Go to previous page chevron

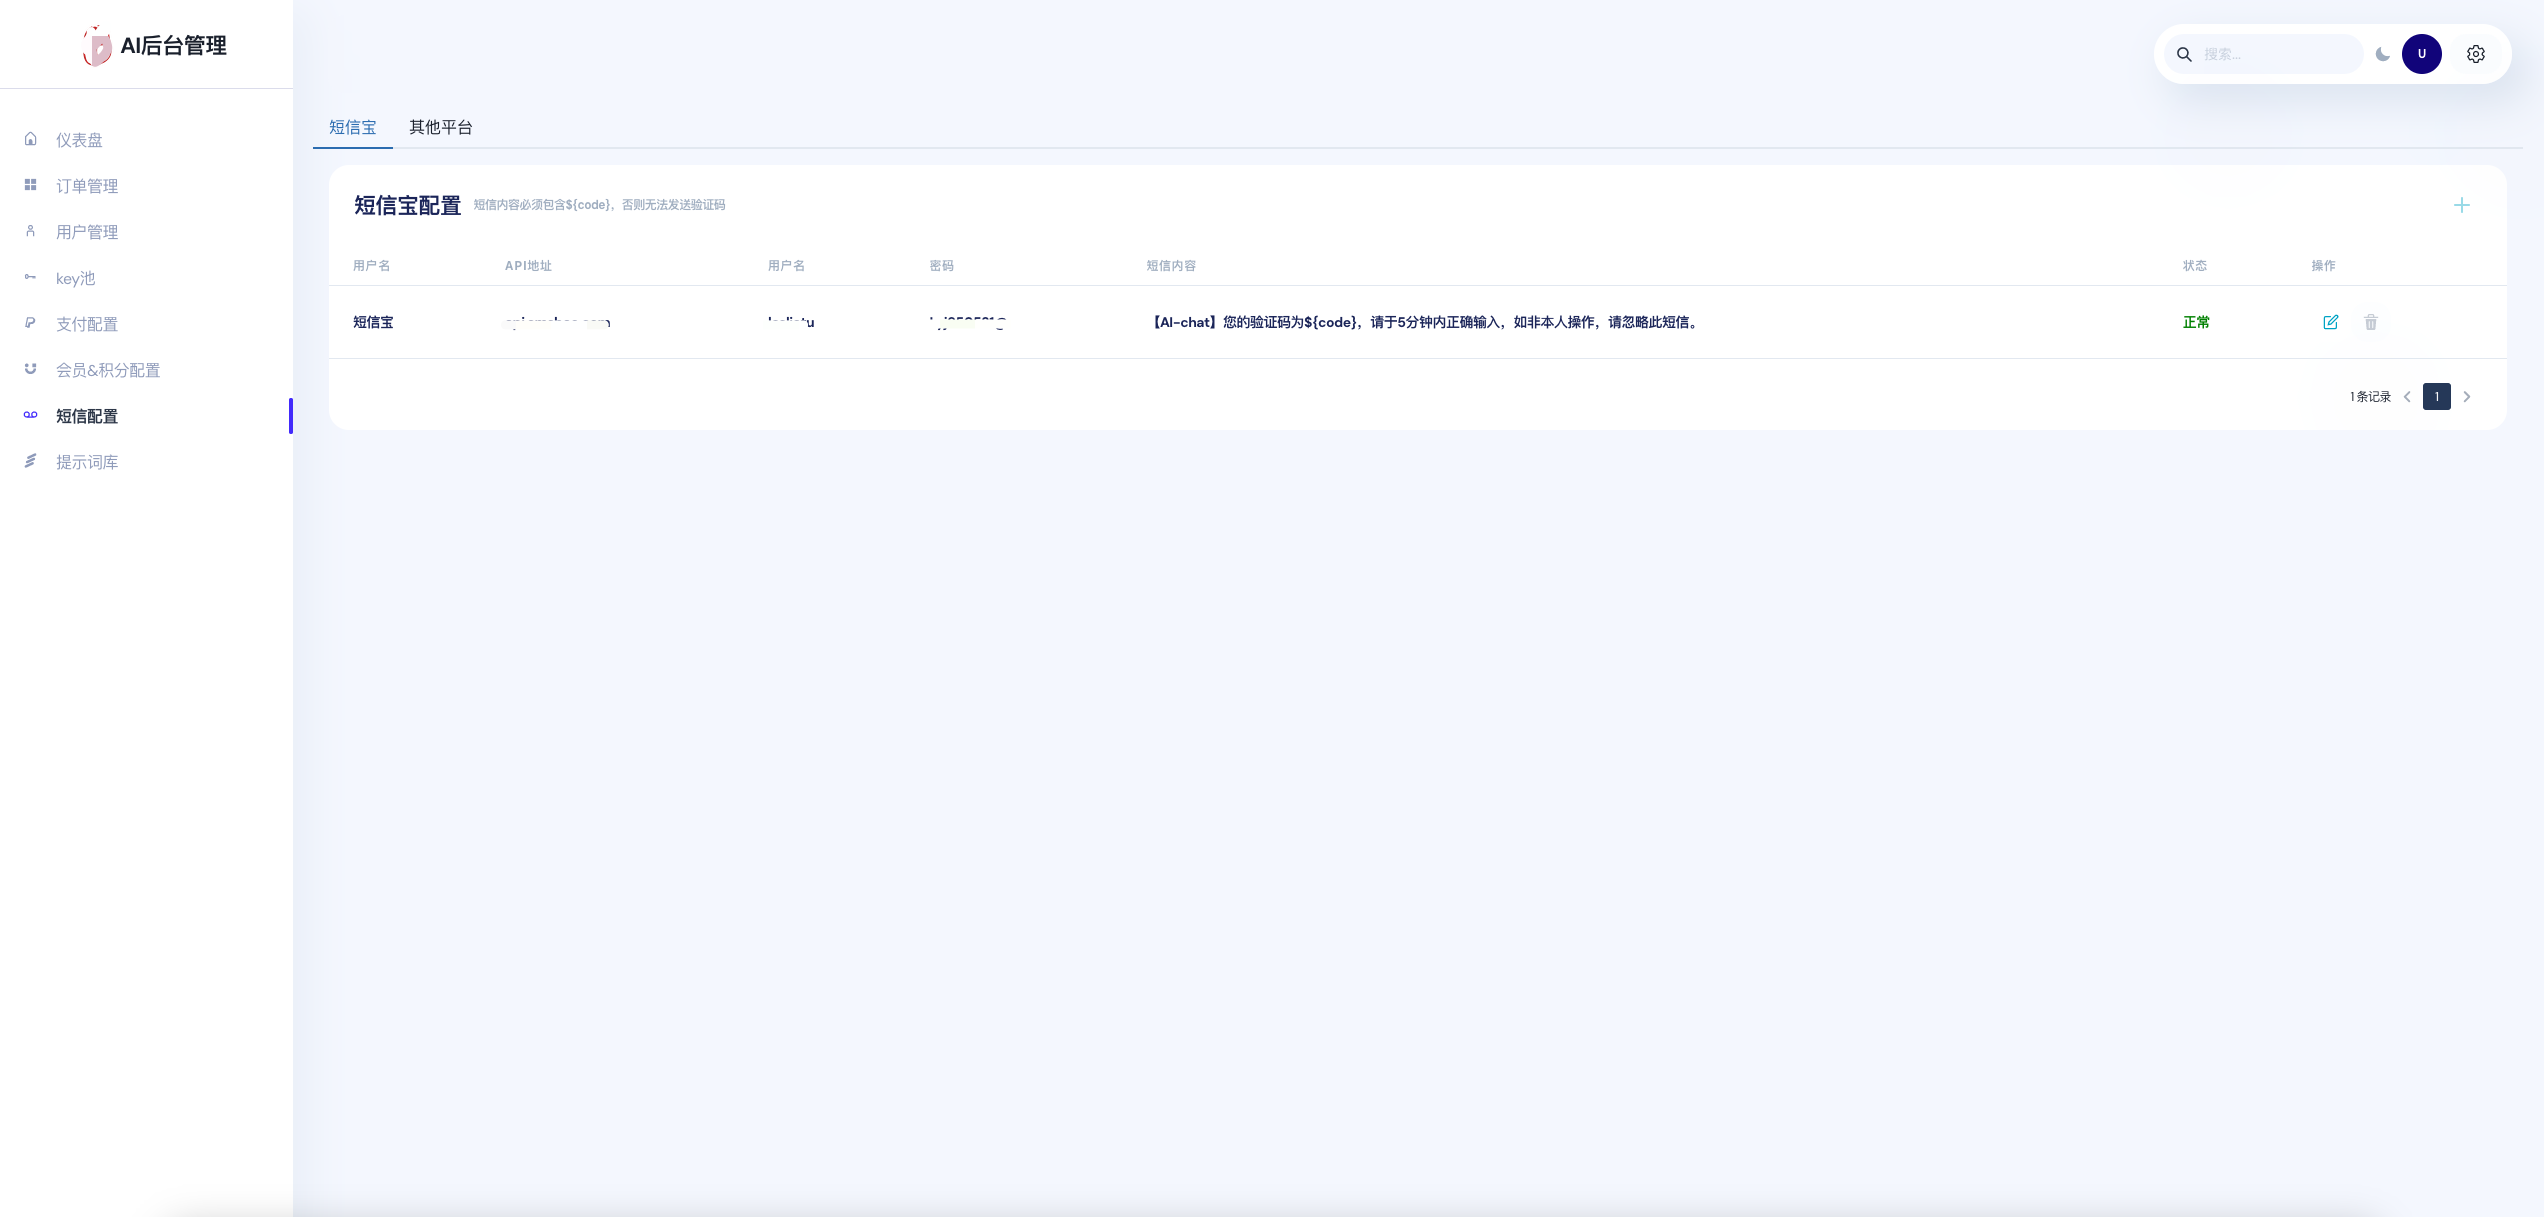[x=2408, y=397]
